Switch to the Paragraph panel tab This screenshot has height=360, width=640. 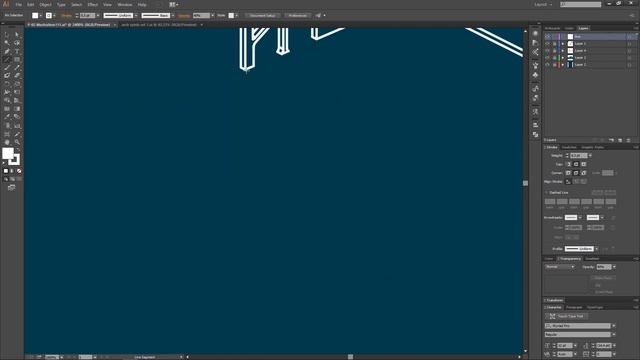(x=574, y=307)
